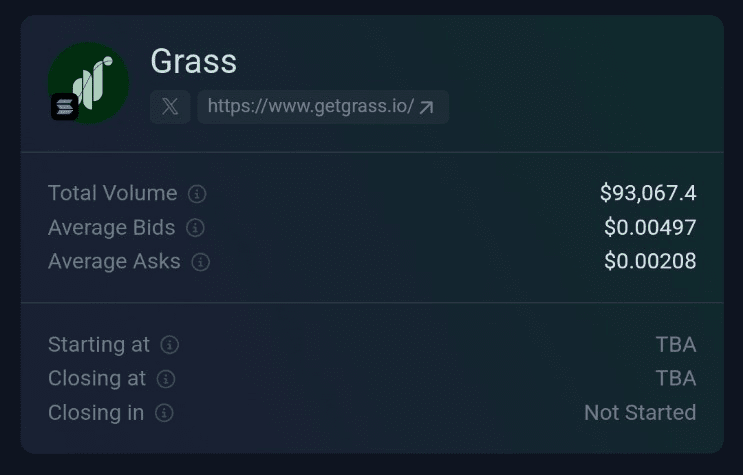Click the $0.00497 average bids value
Viewport: 743px width, 475px height.
pos(650,227)
